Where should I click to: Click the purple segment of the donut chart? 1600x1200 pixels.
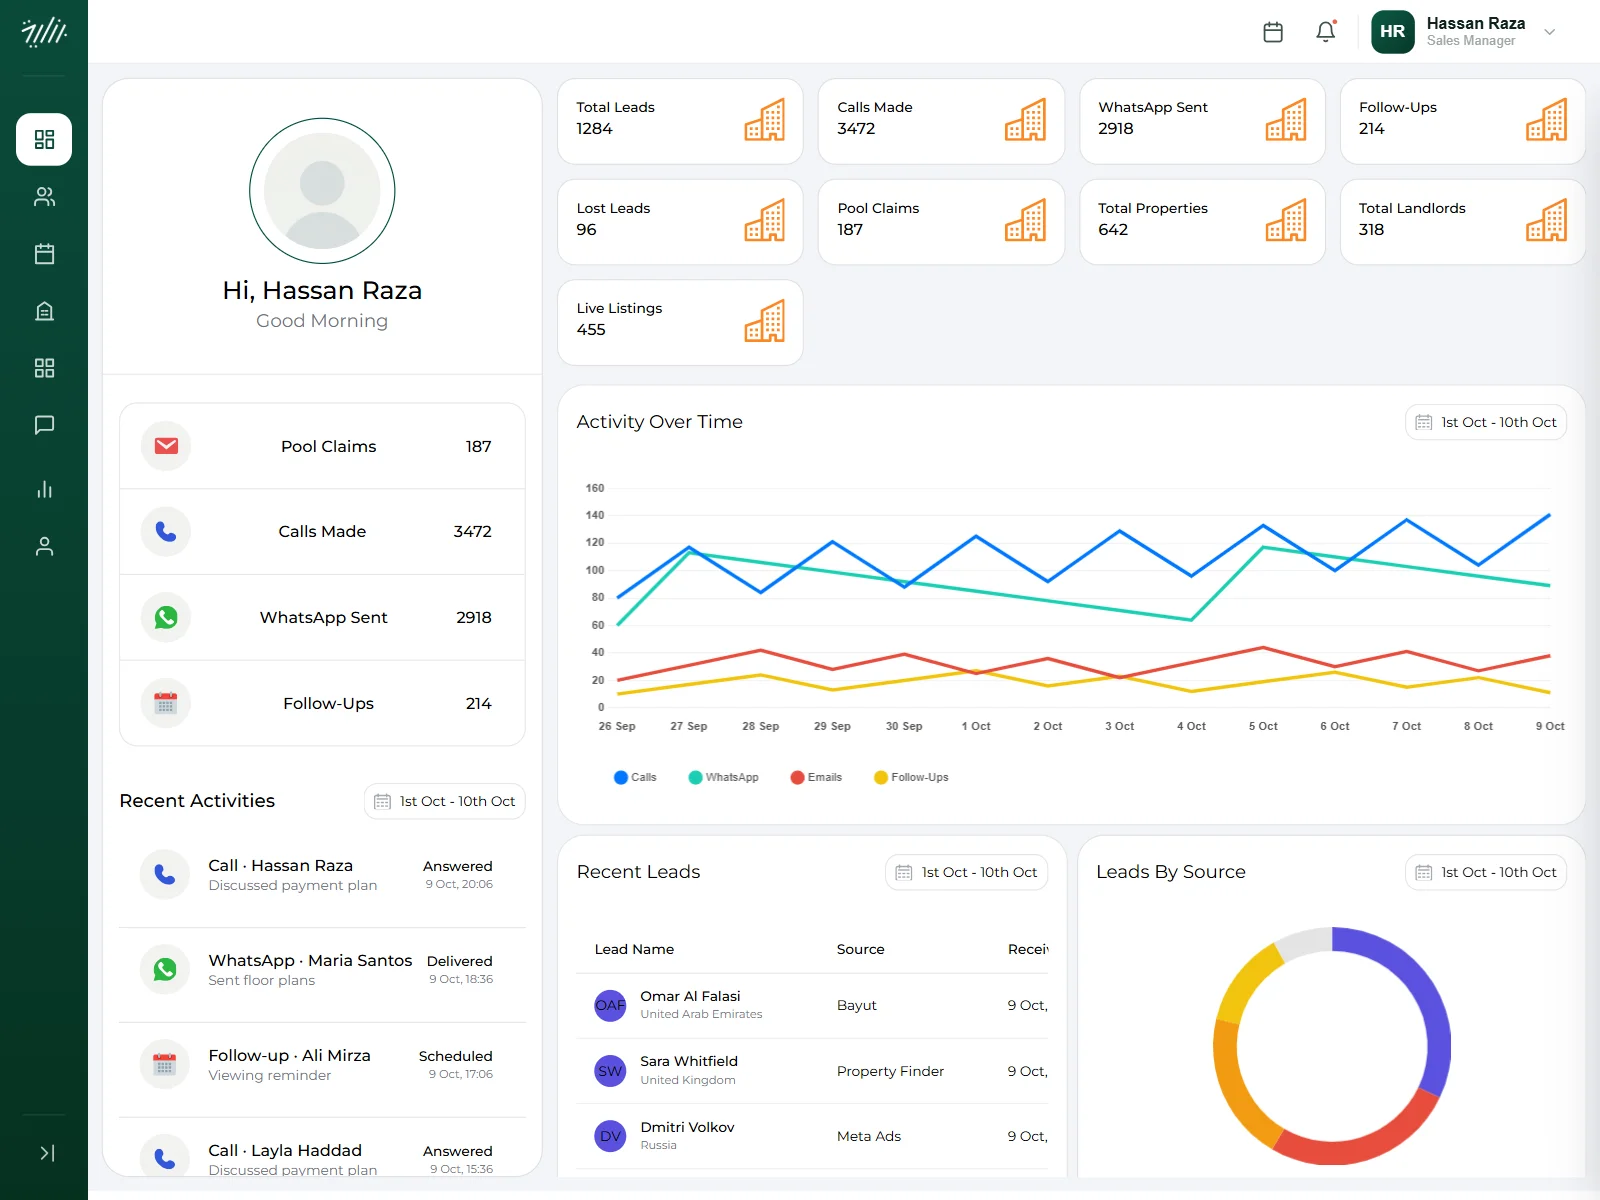click(x=1432, y=1000)
